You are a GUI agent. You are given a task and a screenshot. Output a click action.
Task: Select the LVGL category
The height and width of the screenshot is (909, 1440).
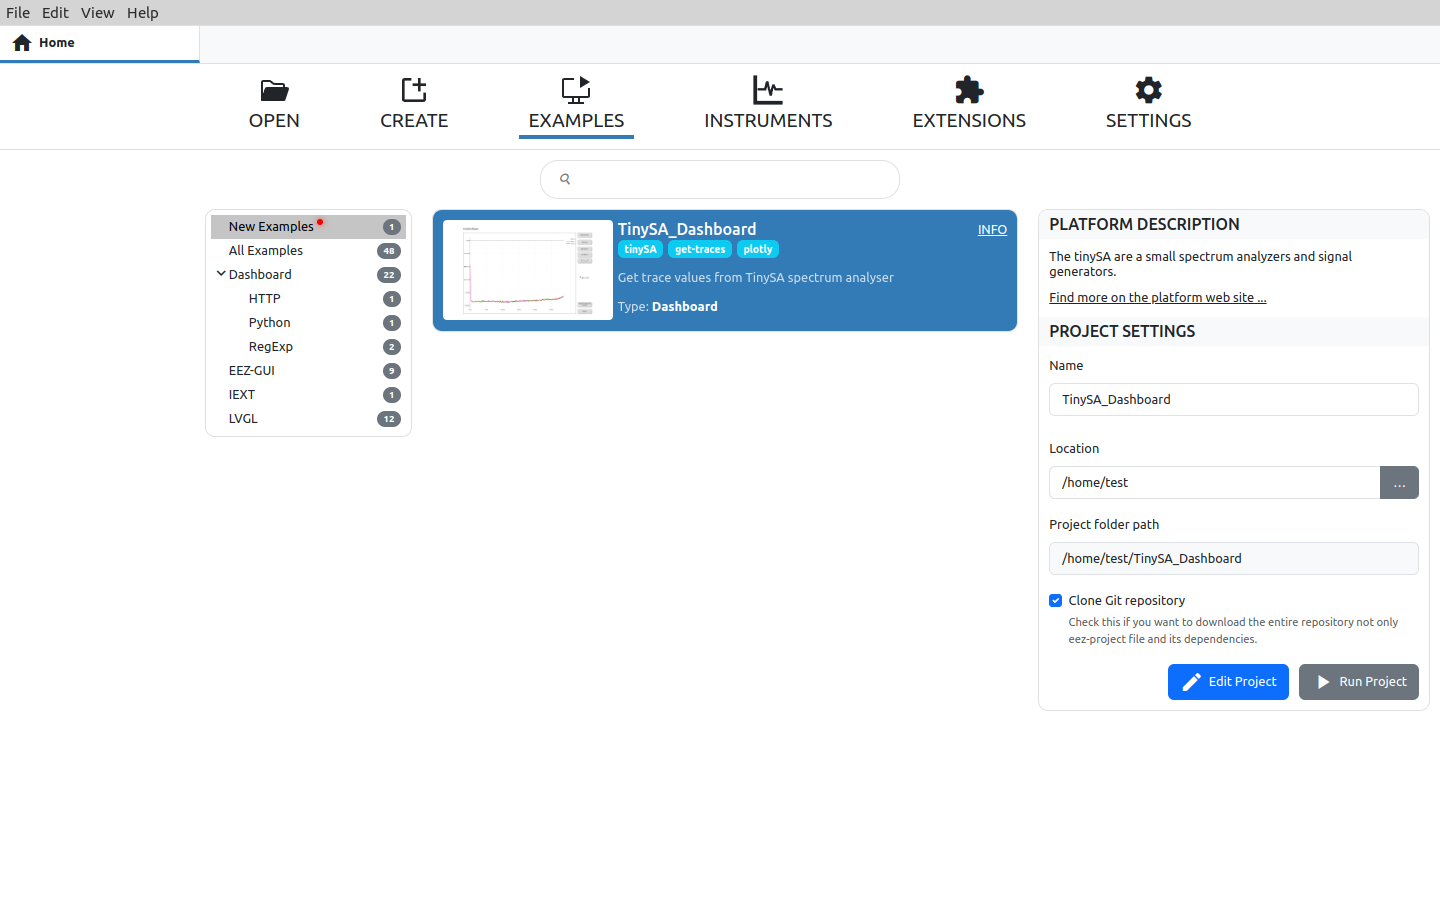click(x=308, y=419)
